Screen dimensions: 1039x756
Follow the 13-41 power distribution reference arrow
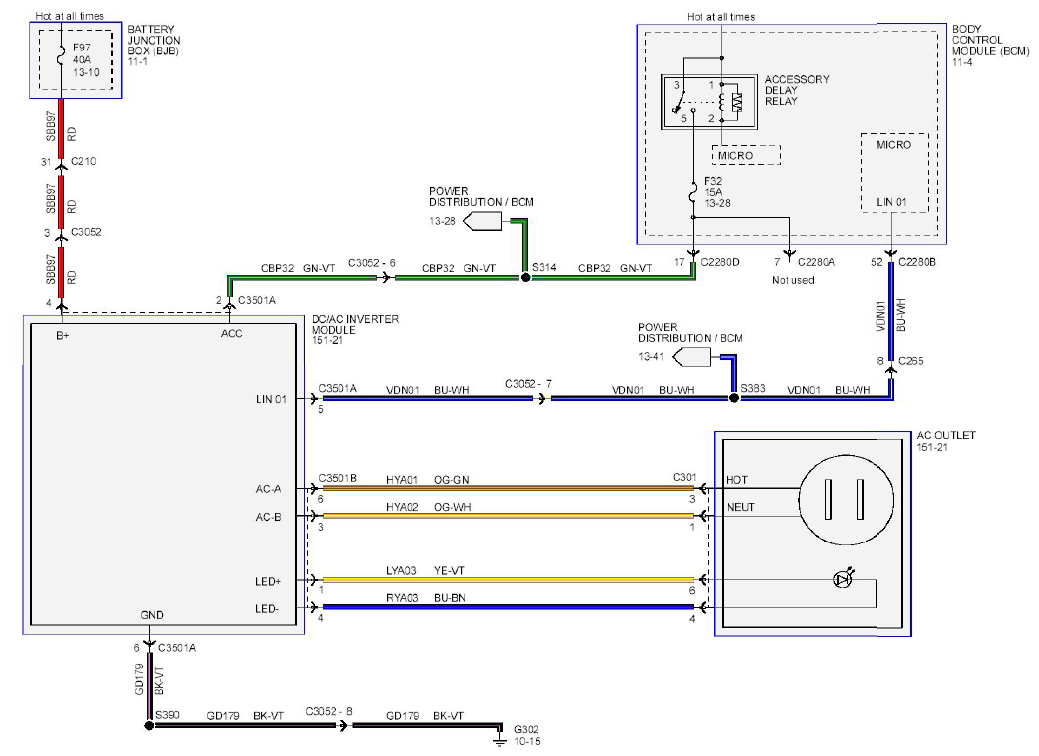(691, 357)
